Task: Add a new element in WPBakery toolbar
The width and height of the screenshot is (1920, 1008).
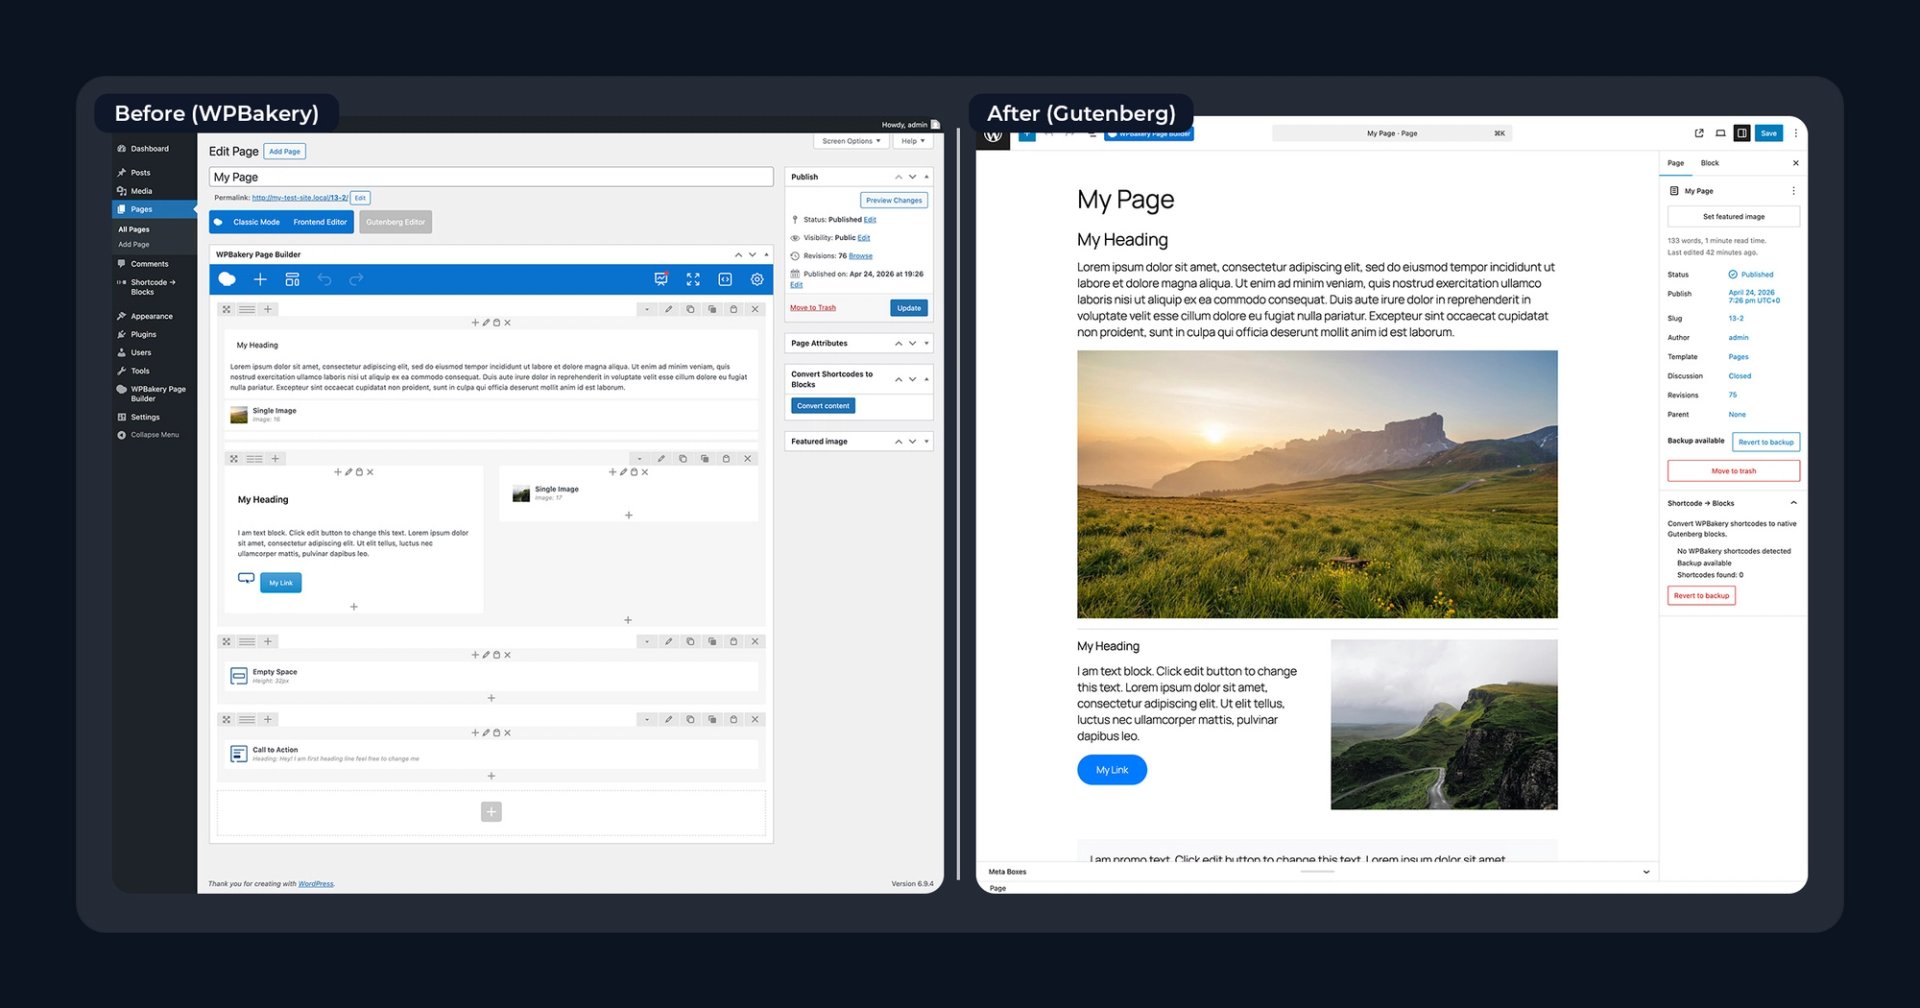Action: [x=260, y=279]
